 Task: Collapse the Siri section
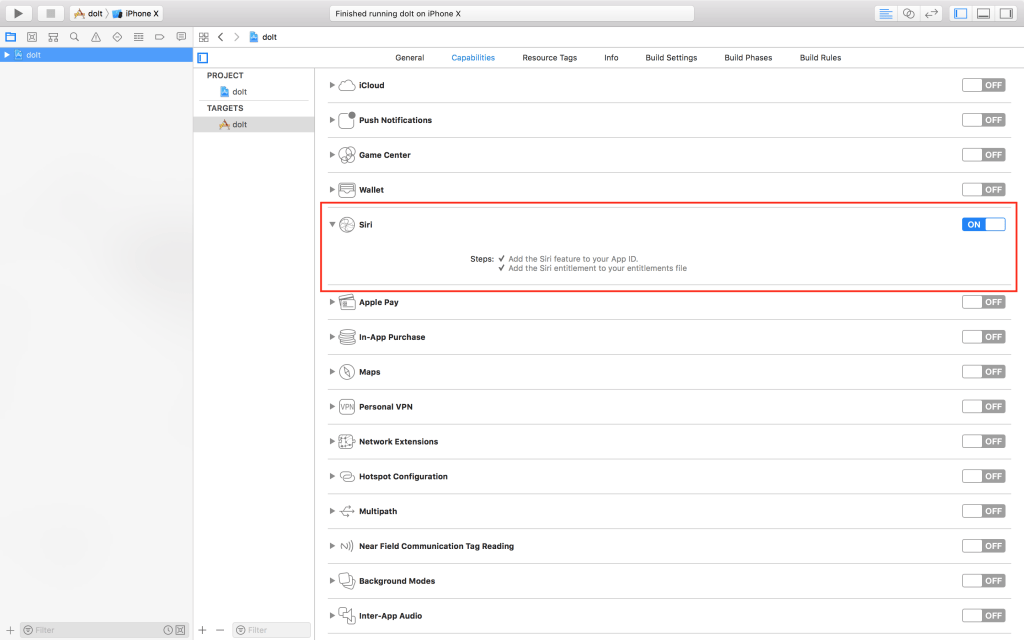click(x=332, y=225)
